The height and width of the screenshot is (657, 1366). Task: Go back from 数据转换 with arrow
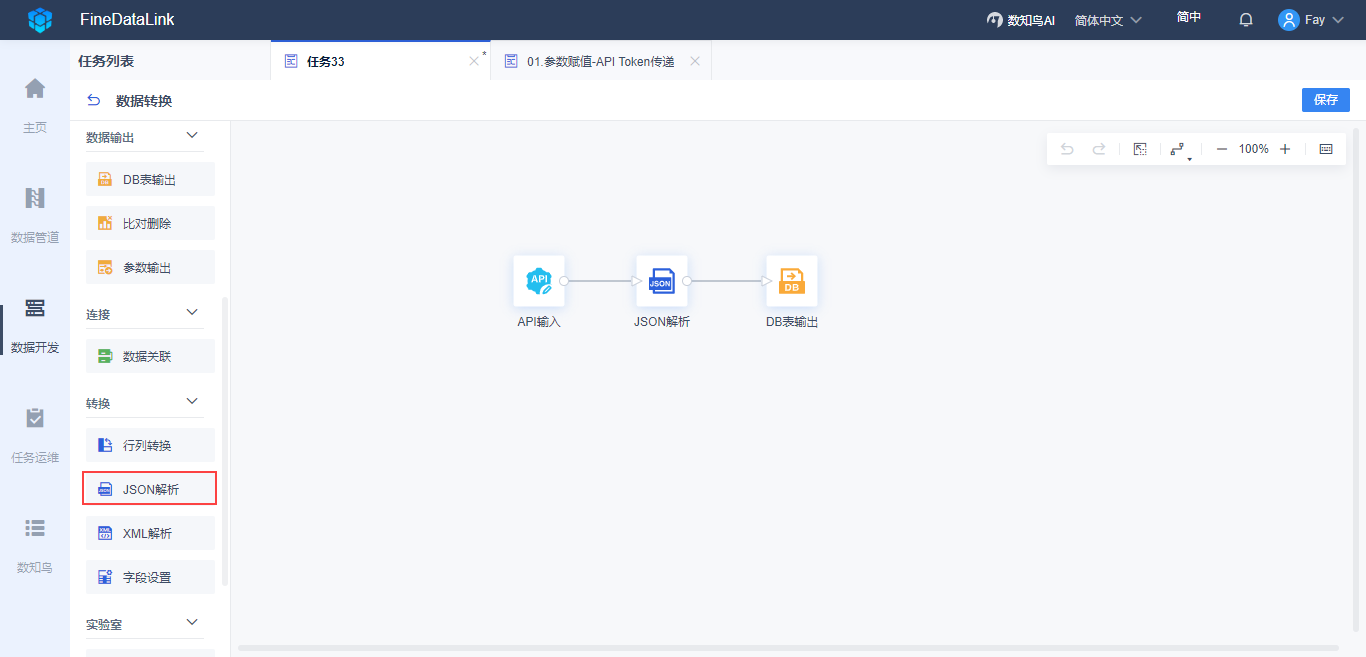[x=94, y=100]
